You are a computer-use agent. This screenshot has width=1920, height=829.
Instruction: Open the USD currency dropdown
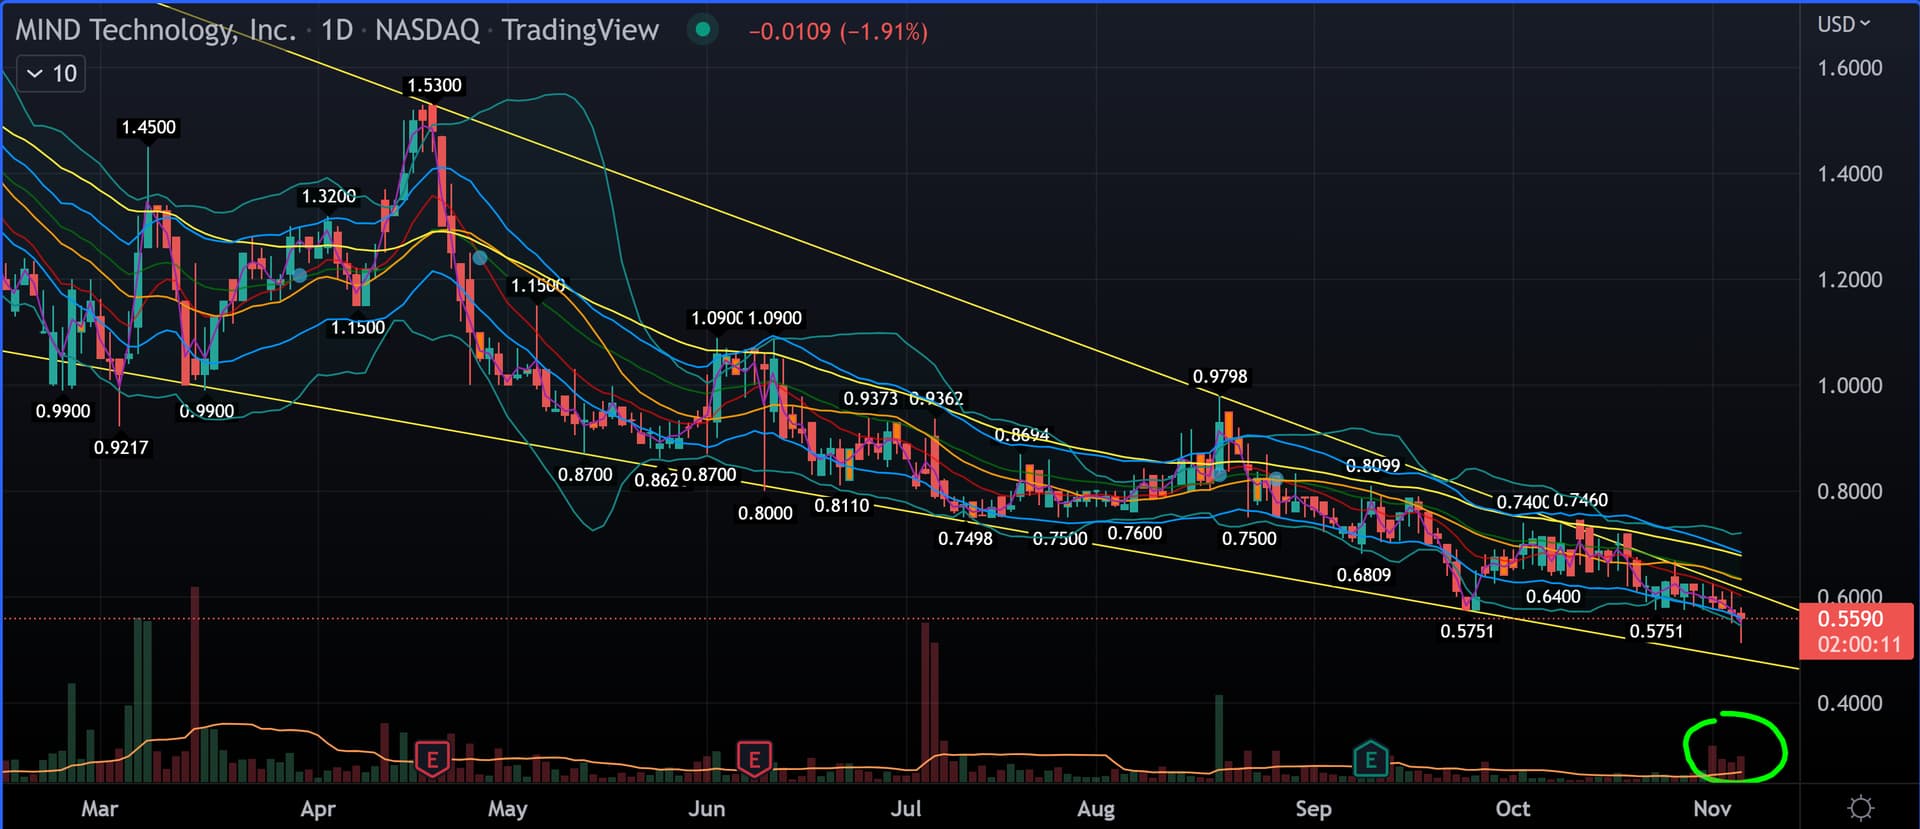coord(1842,24)
